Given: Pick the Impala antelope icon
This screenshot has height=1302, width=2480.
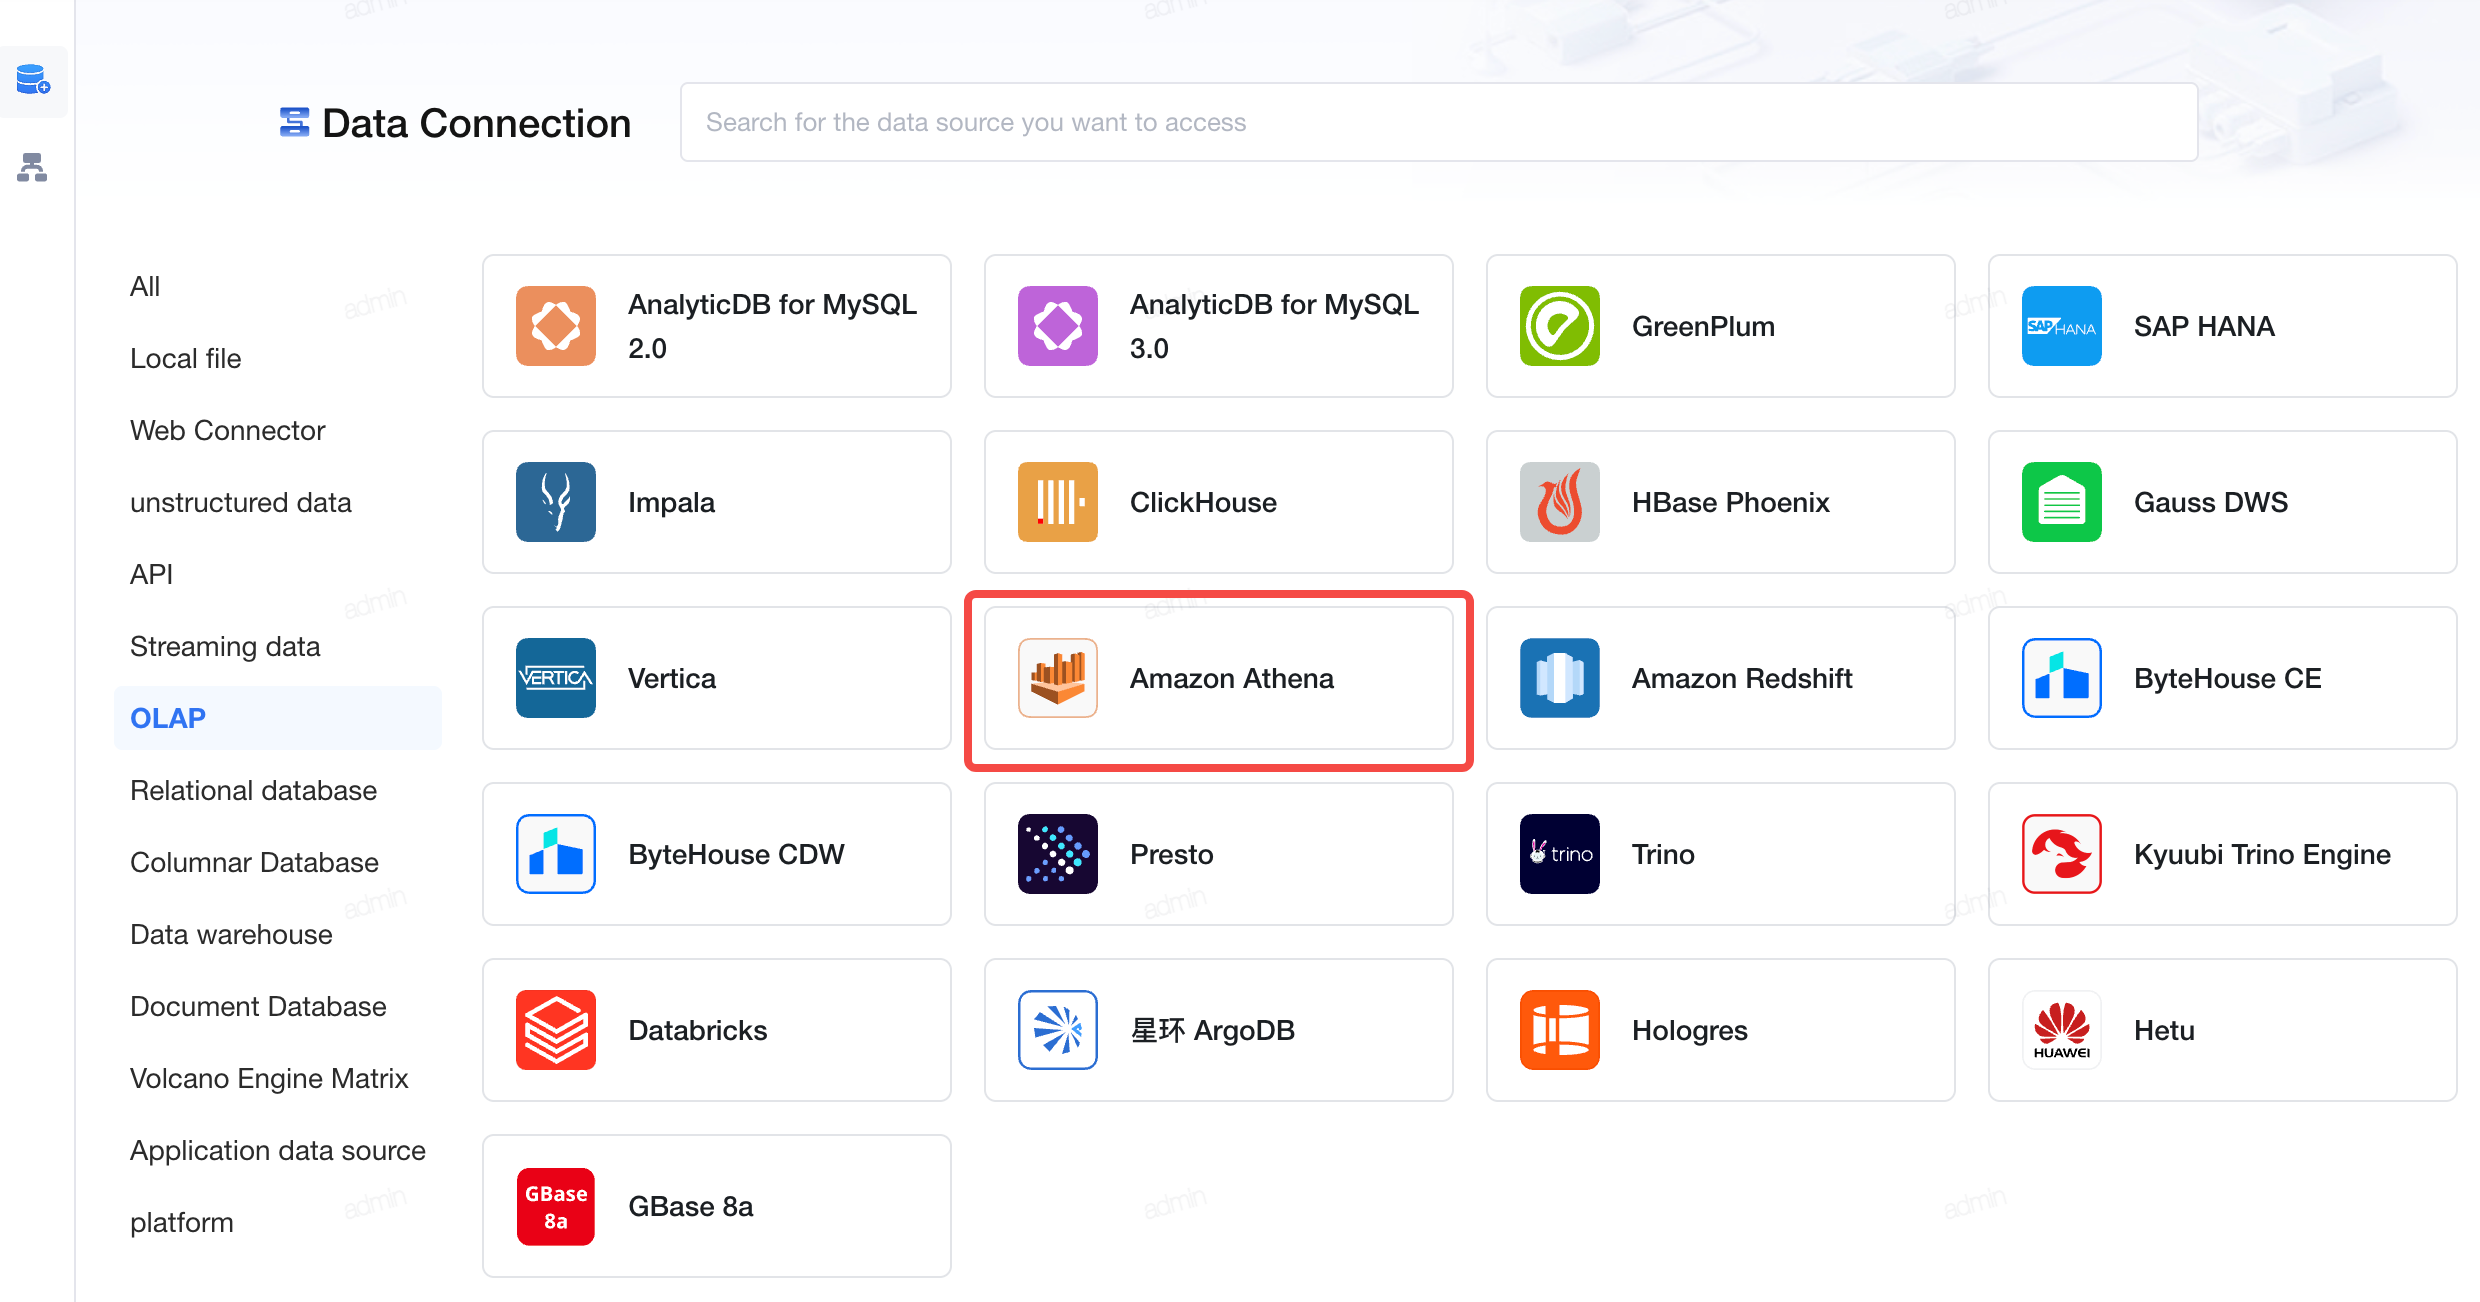Looking at the screenshot, I should coord(555,502).
